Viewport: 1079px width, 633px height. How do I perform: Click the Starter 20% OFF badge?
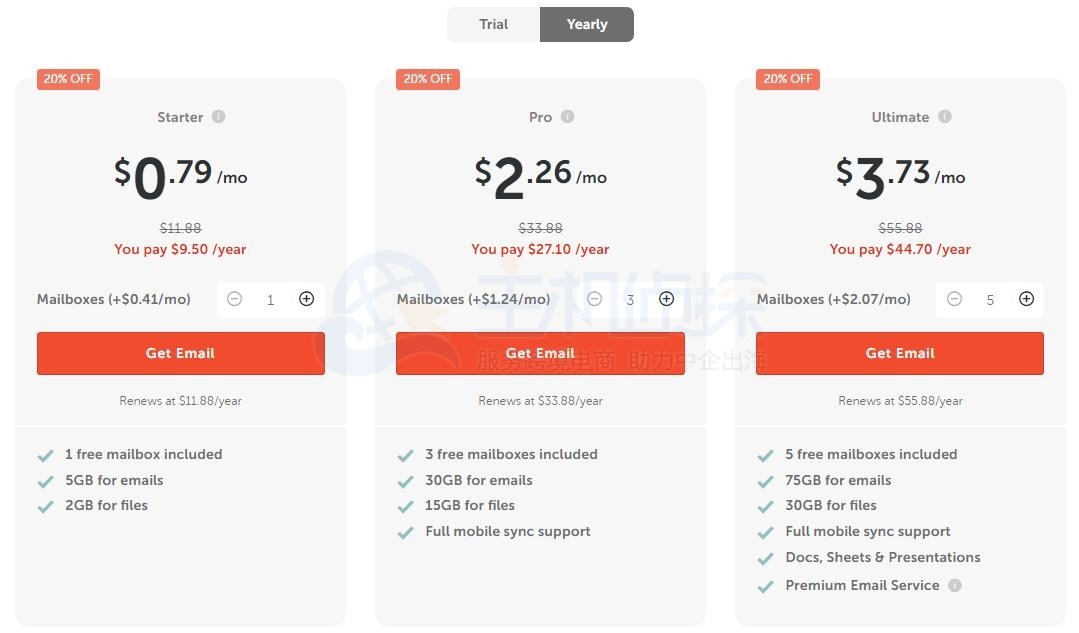tap(68, 79)
